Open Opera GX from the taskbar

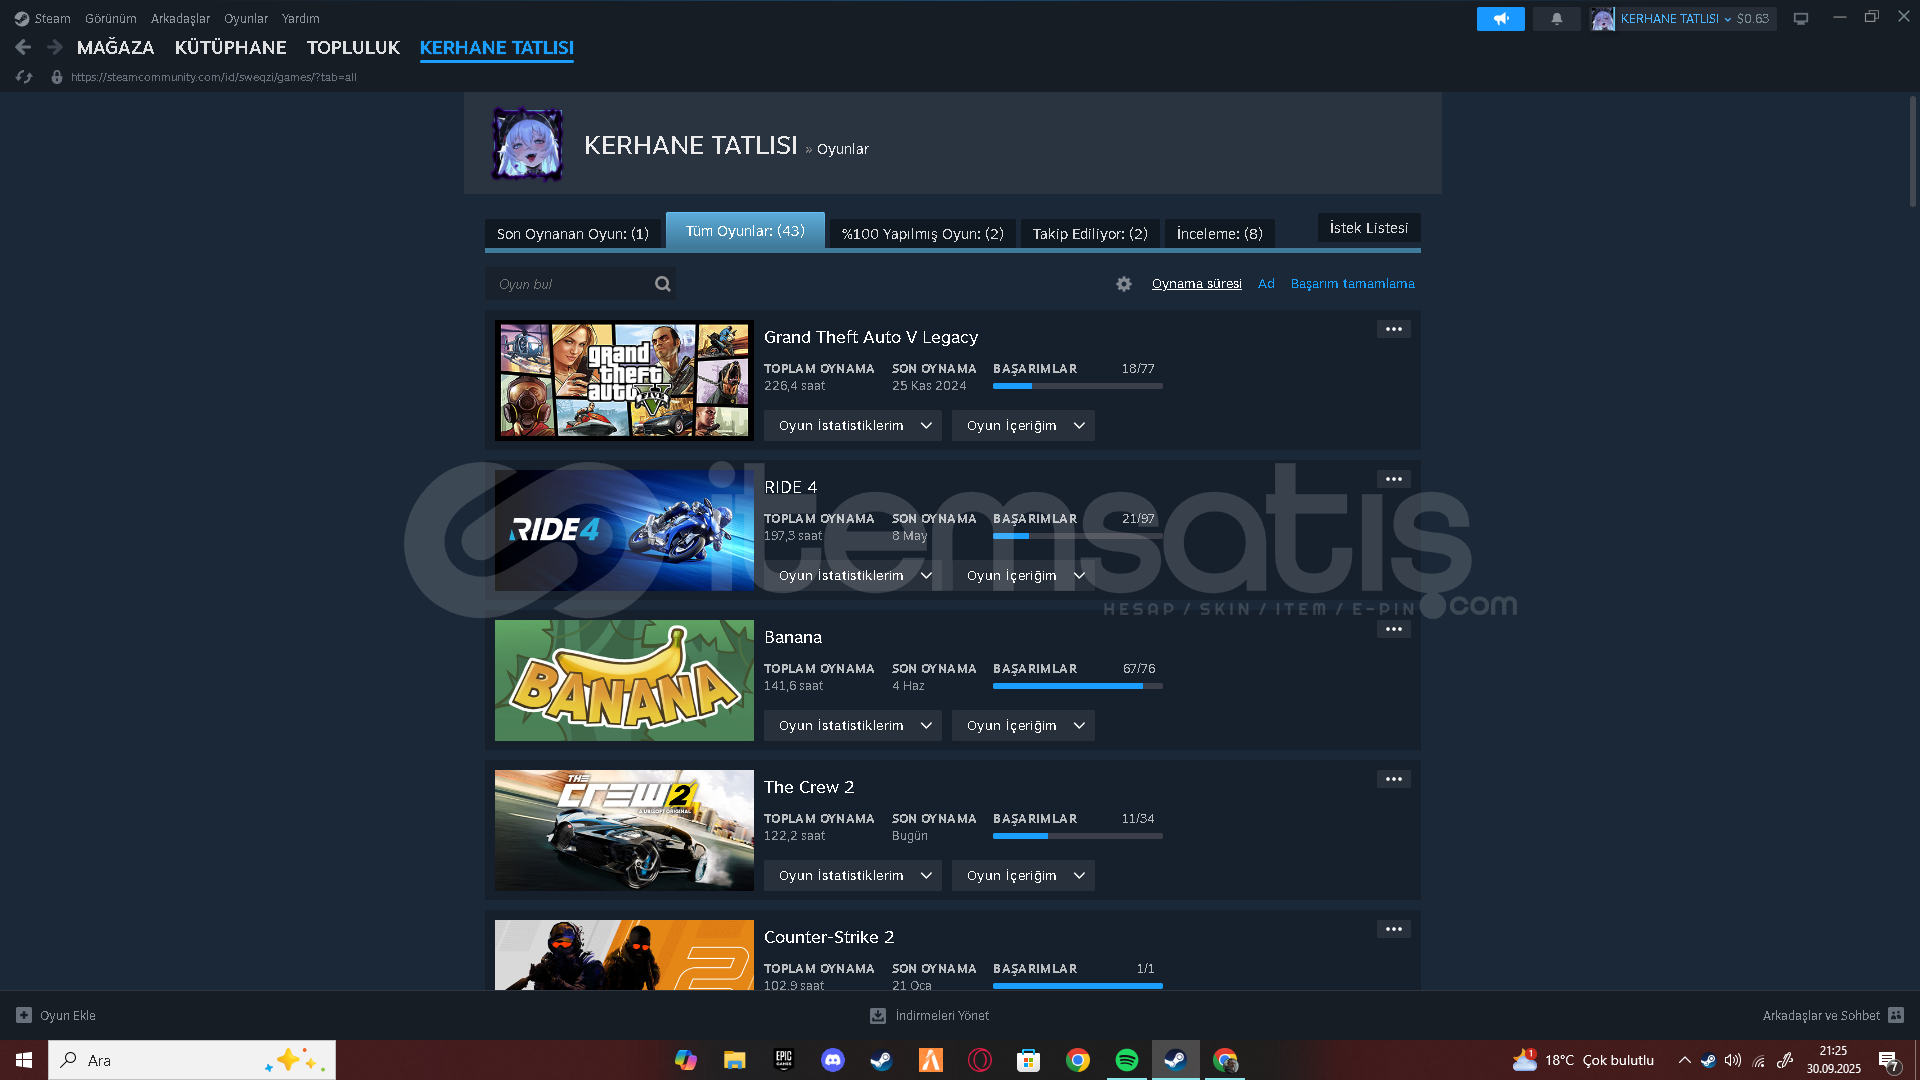pos(979,1060)
